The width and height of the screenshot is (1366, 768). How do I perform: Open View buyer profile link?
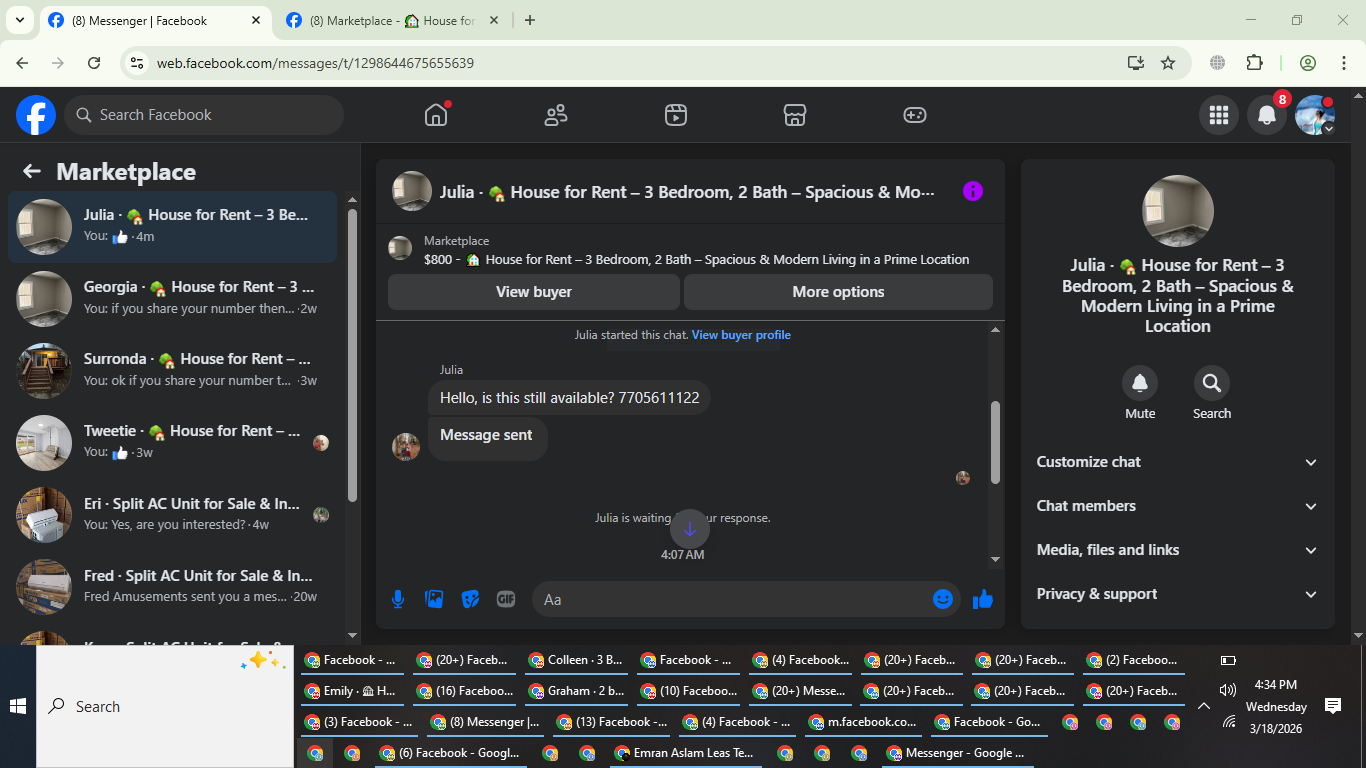(x=741, y=335)
